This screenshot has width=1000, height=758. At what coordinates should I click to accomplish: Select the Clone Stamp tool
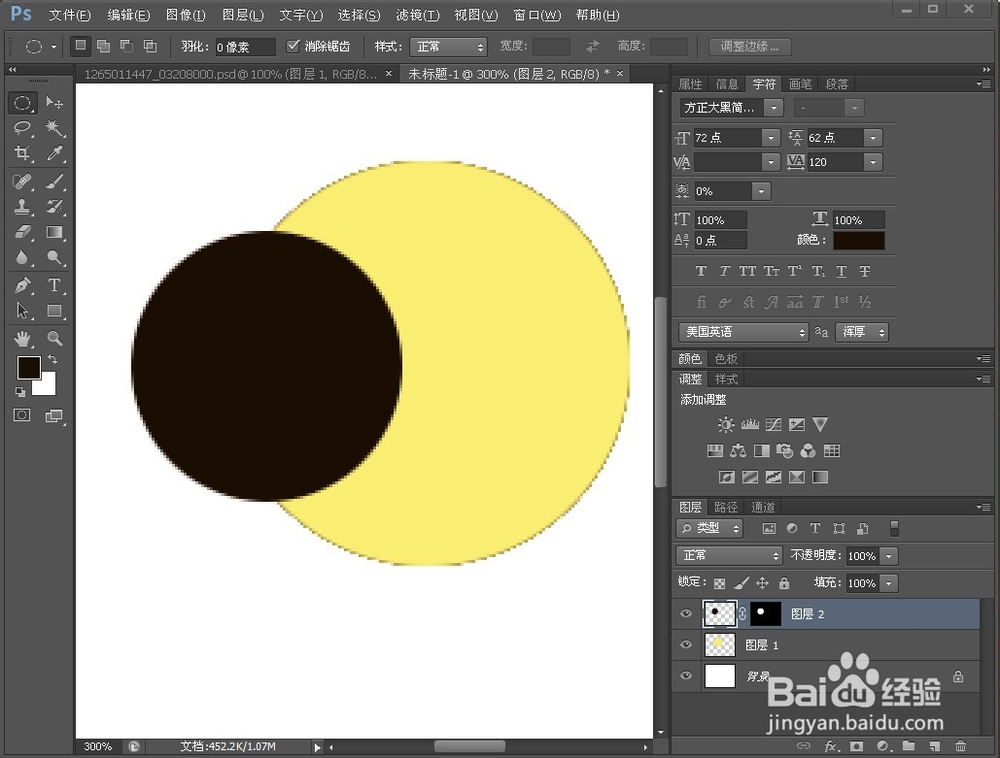(22, 207)
